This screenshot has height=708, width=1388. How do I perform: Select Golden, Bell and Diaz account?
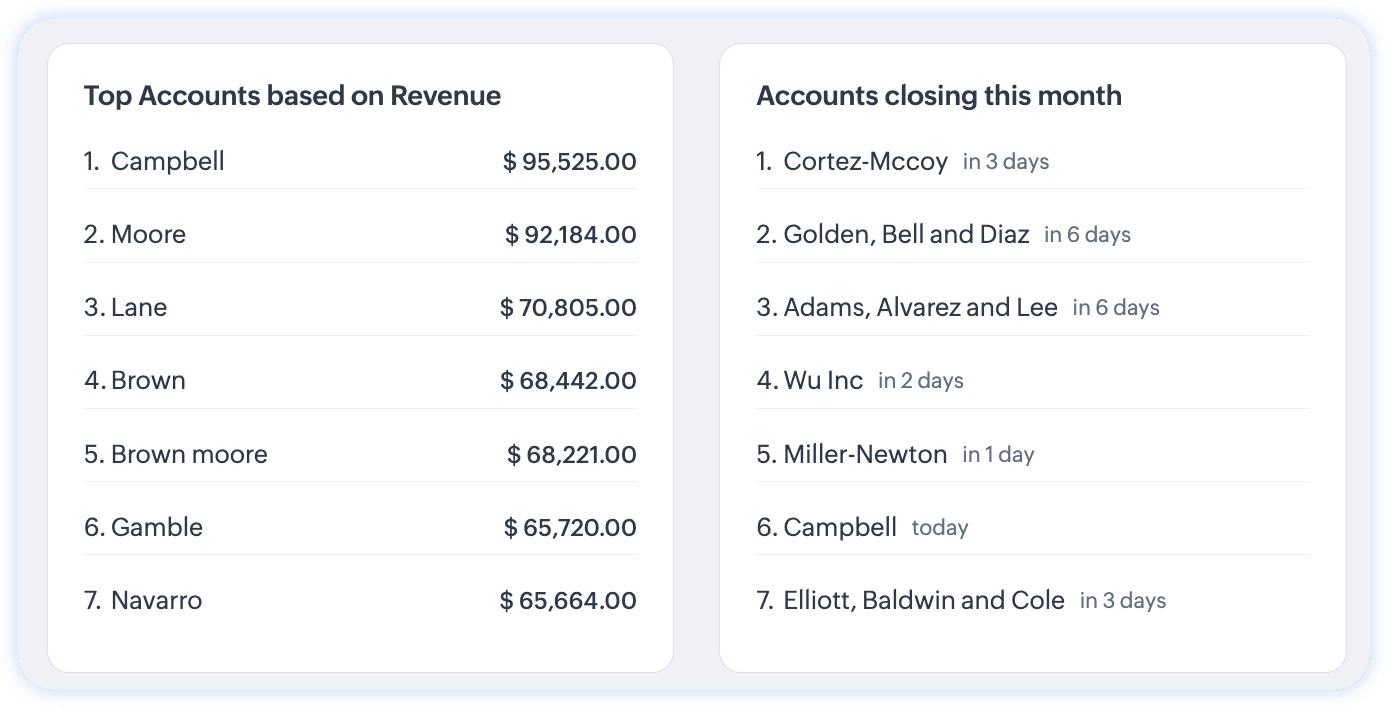click(x=906, y=235)
